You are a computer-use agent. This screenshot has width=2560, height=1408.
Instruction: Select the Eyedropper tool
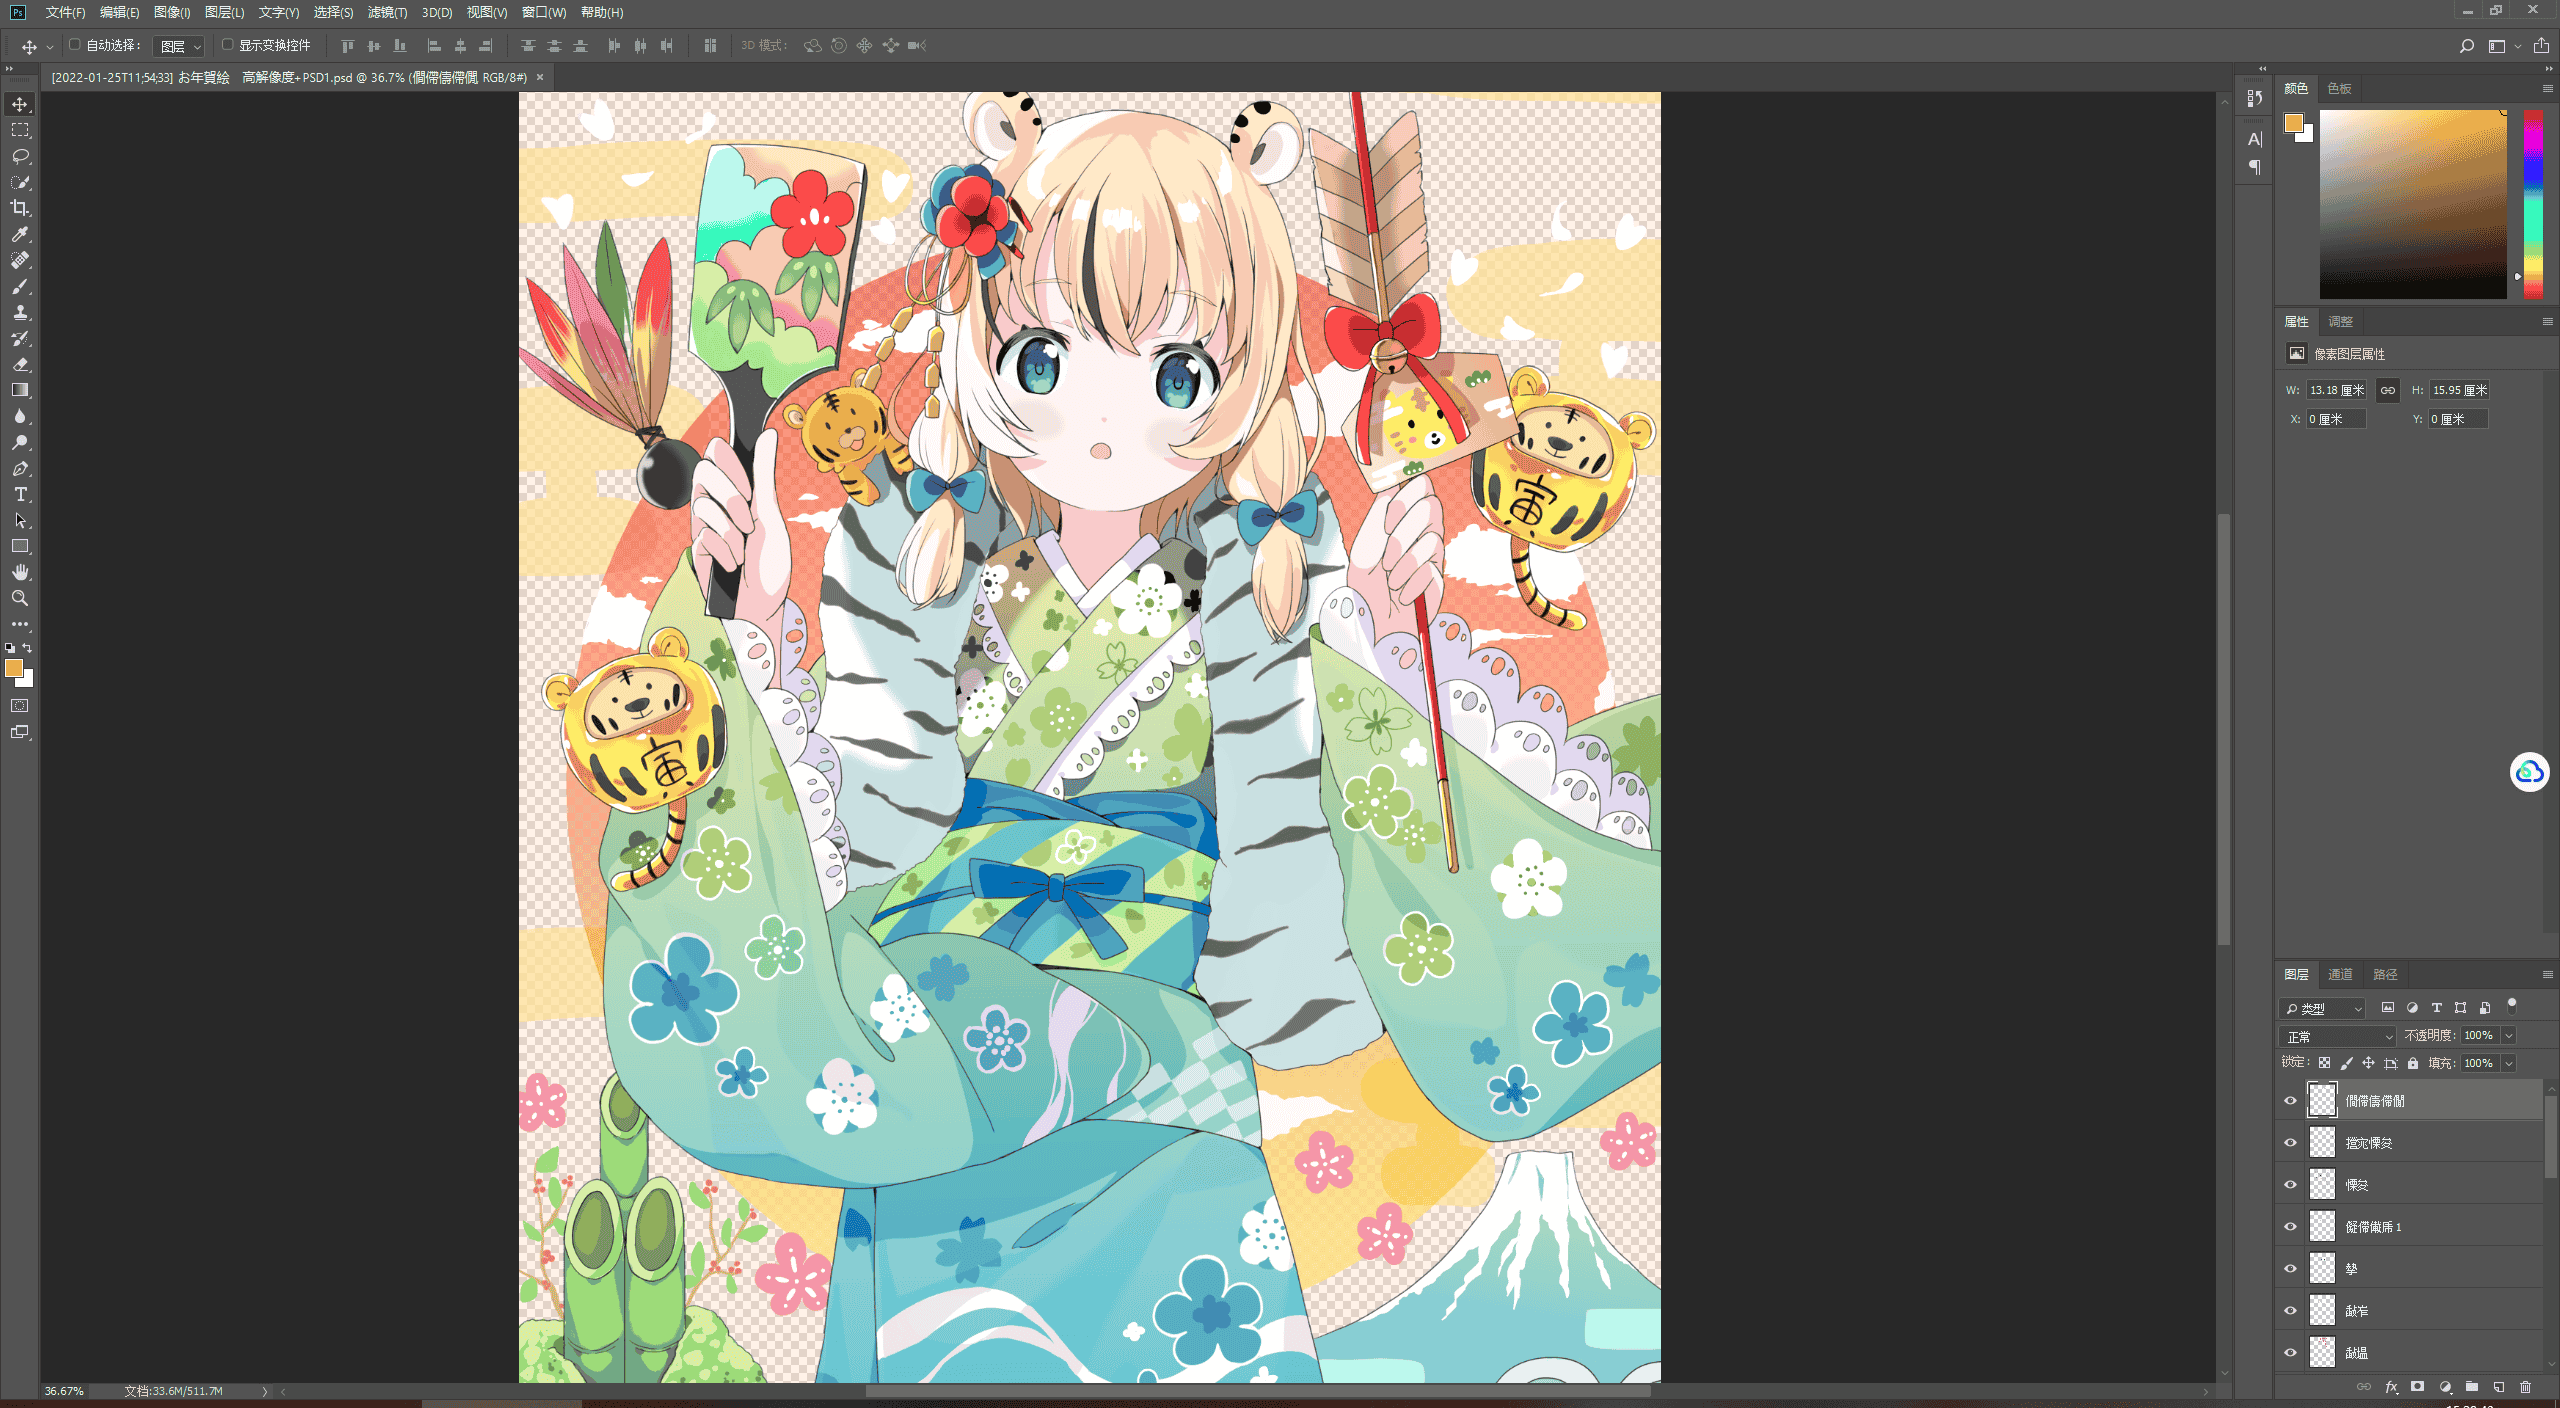20,234
